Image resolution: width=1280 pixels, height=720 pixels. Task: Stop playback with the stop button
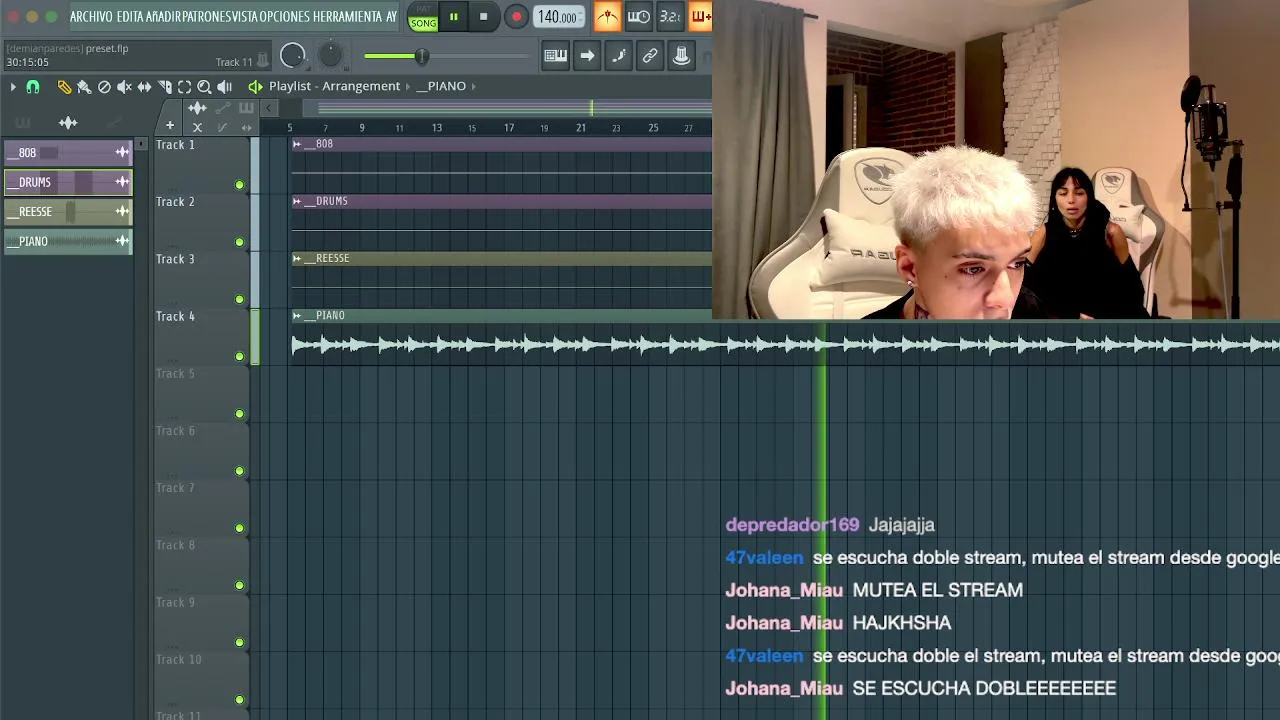point(483,16)
